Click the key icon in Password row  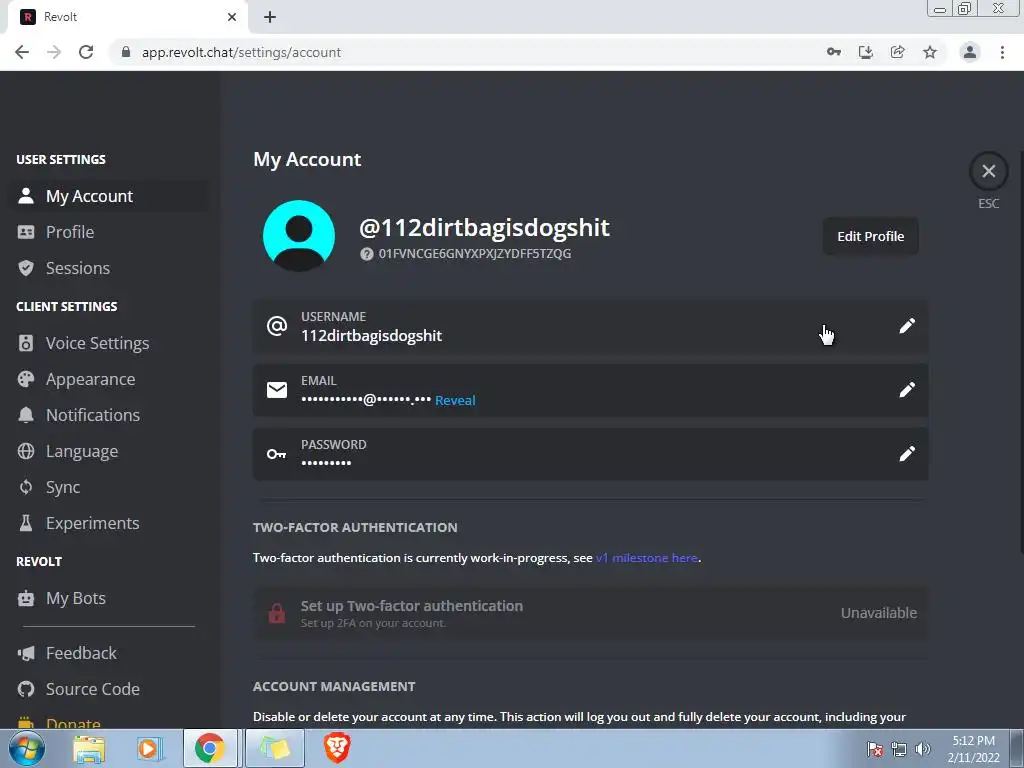coord(277,454)
